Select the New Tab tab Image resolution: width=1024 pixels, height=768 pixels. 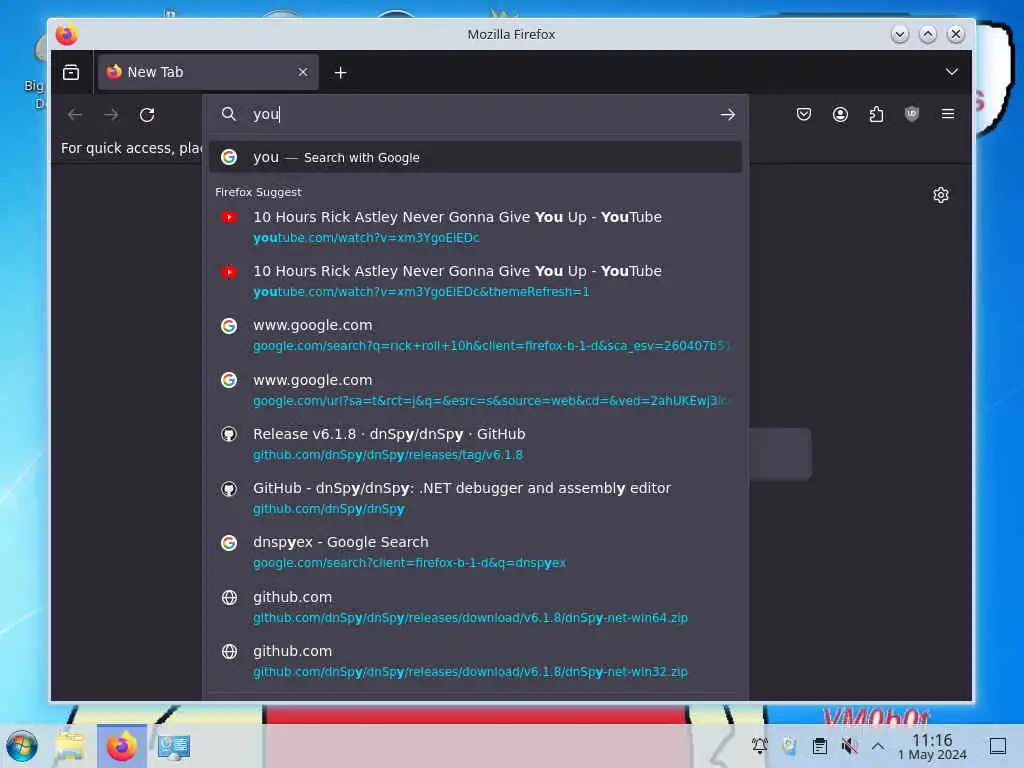click(x=208, y=72)
